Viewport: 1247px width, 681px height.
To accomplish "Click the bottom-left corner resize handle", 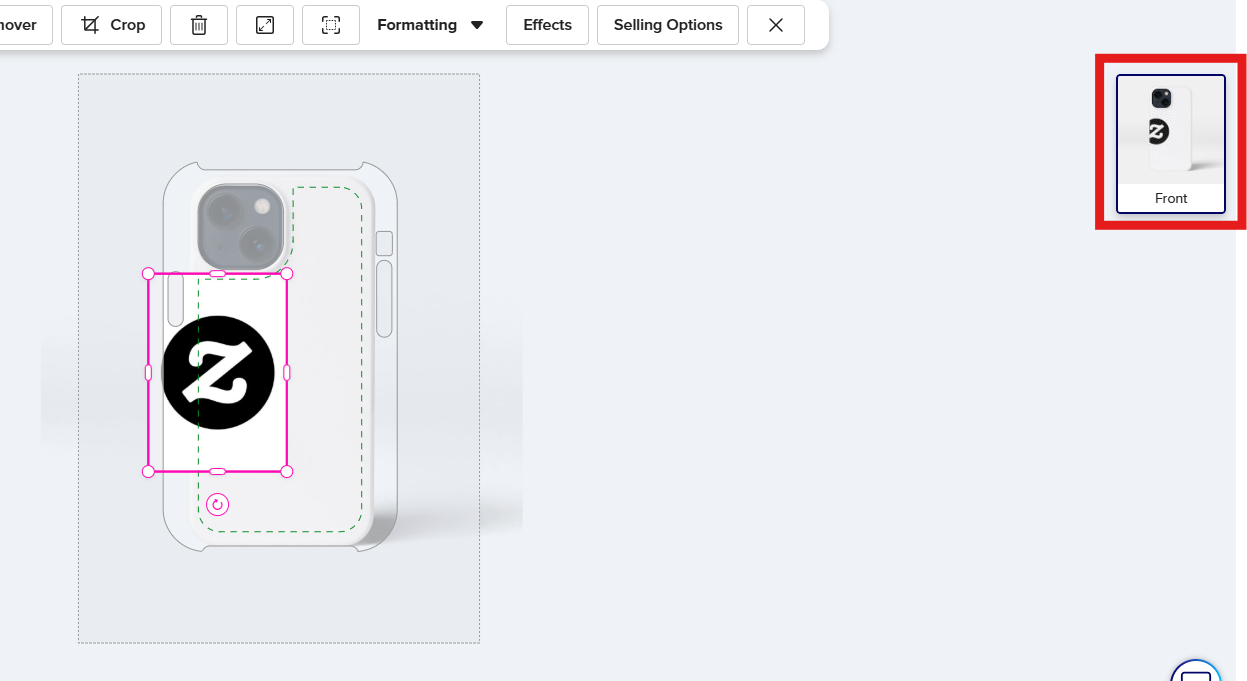I will point(148,471).
